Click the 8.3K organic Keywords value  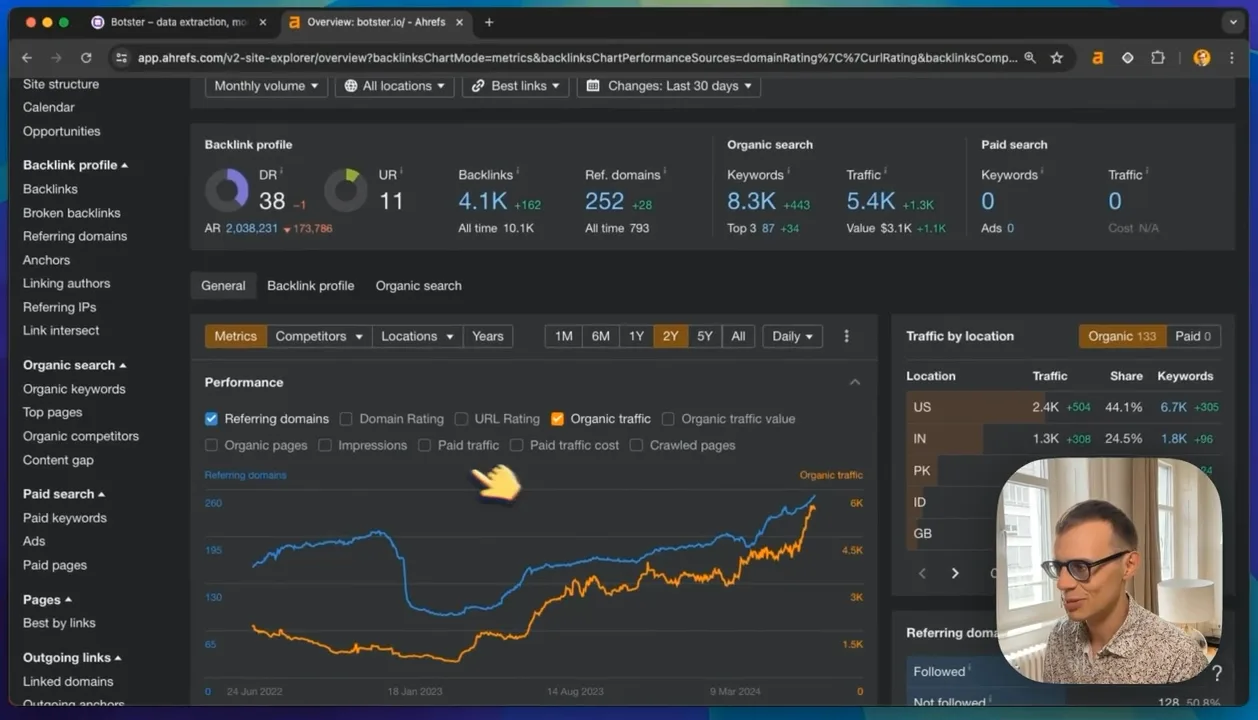click(752, 201)
